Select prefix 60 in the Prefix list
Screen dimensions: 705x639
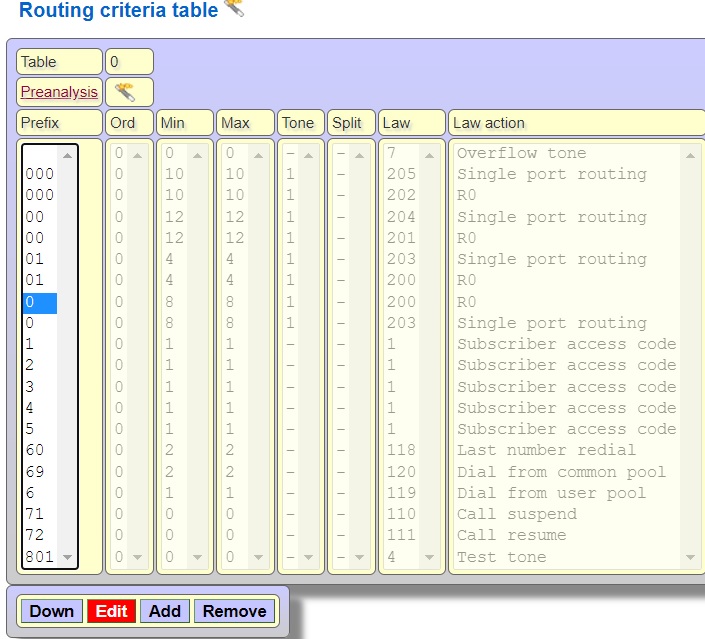click(35, 451)
